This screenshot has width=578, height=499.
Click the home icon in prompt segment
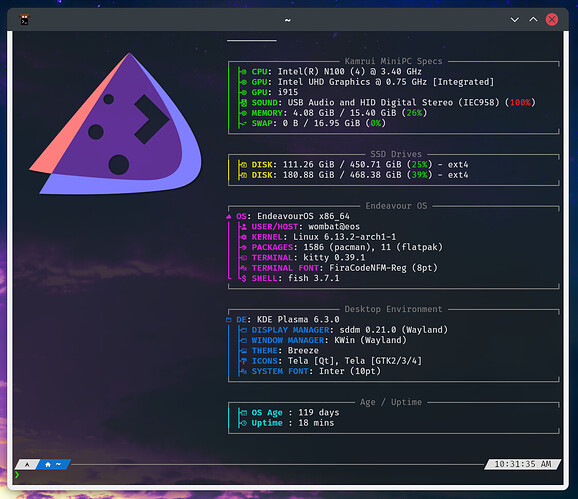coord(48,464)
